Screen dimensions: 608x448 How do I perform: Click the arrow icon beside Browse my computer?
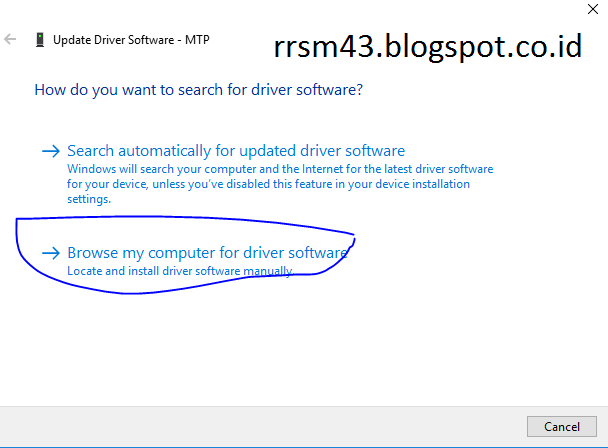point(51,253)
